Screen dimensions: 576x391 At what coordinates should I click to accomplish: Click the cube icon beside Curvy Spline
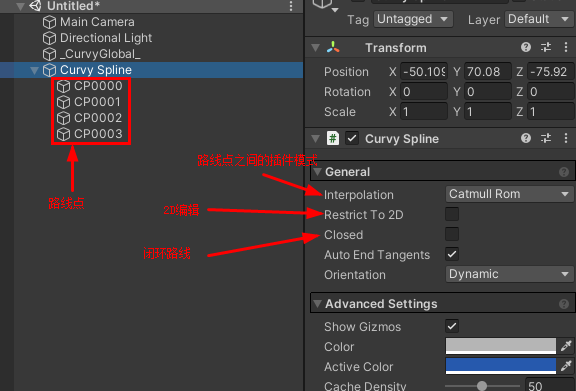(x=49, y=70)
